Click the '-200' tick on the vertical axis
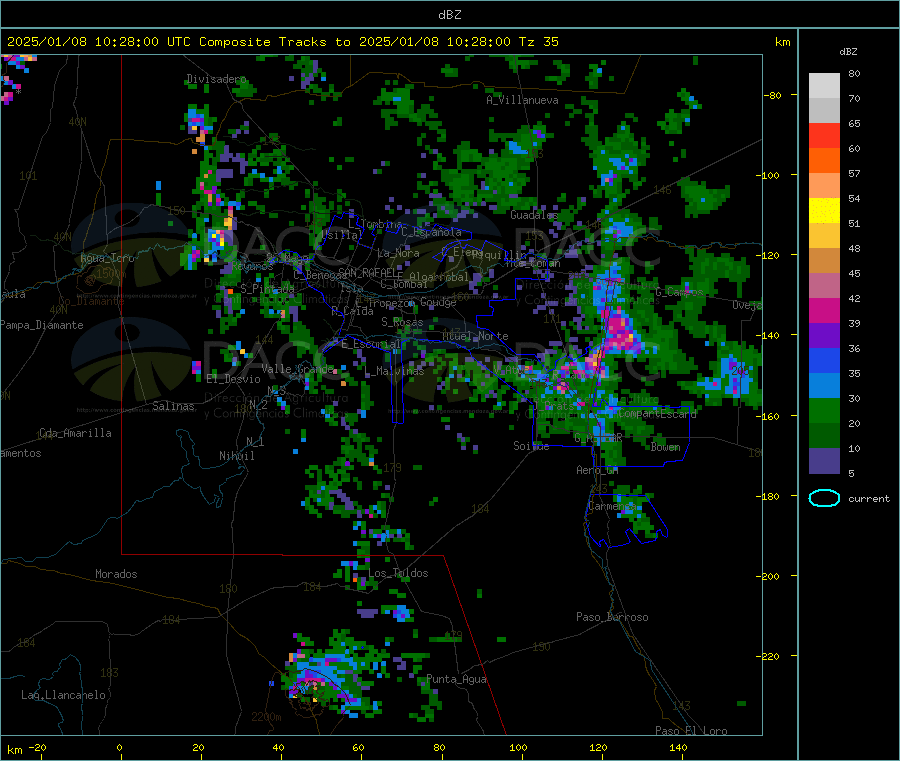The height and width of the screenshot is (761, 900). [768, 576]
